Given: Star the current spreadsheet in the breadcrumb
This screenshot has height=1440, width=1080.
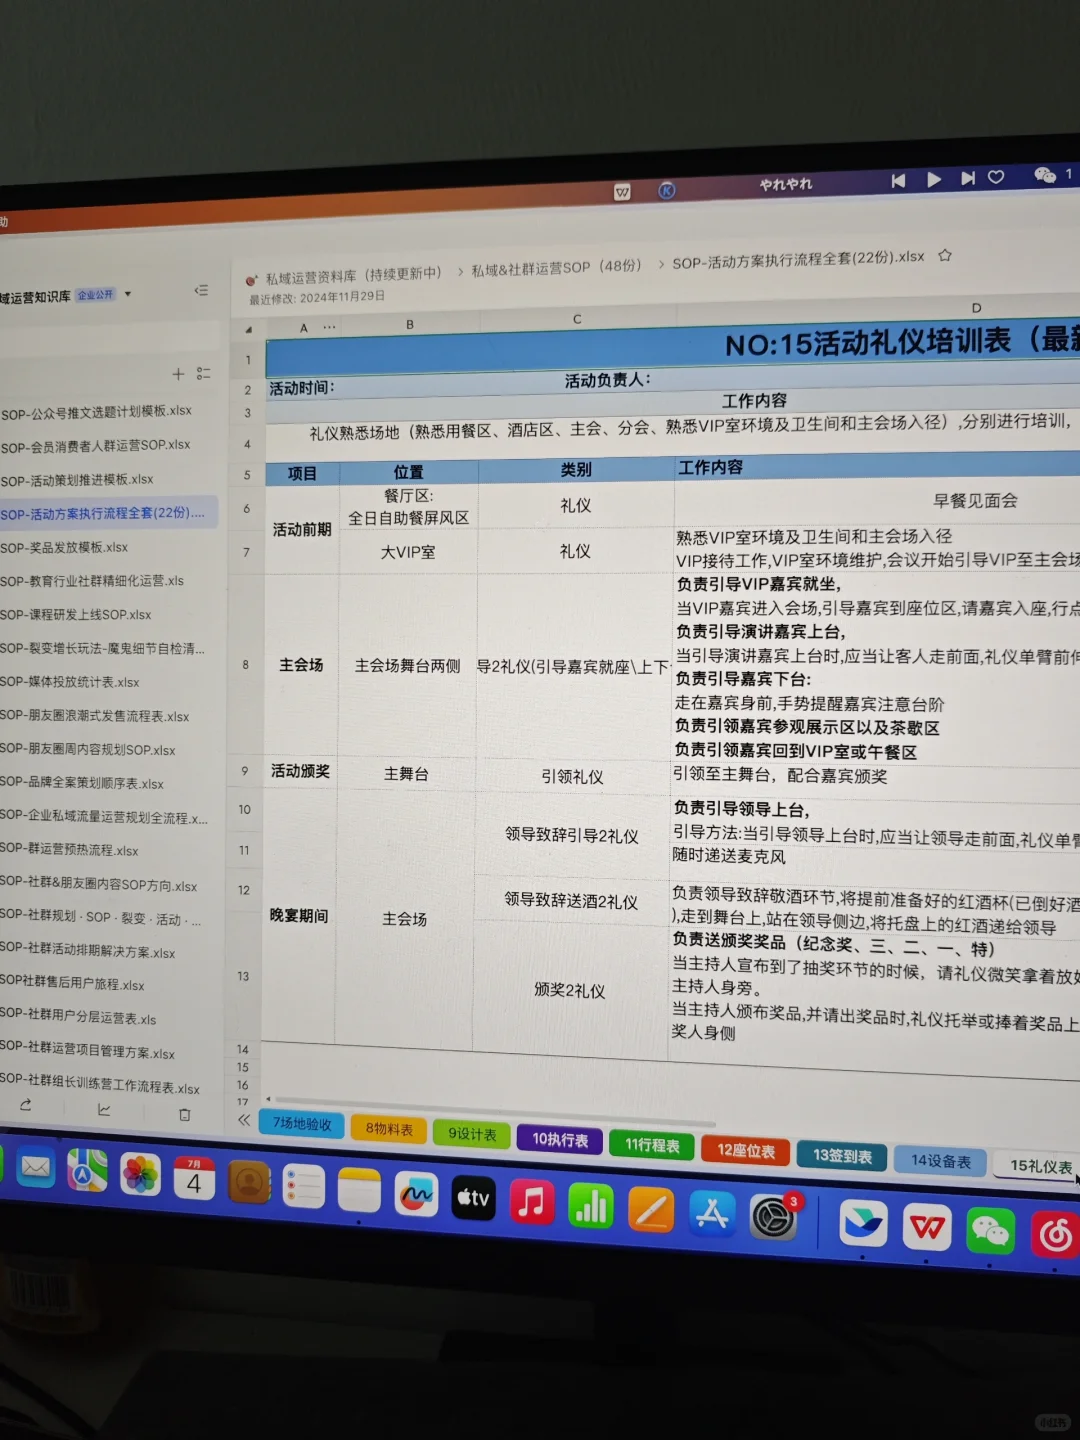Looking at the screenshot, I should [945, 256].
